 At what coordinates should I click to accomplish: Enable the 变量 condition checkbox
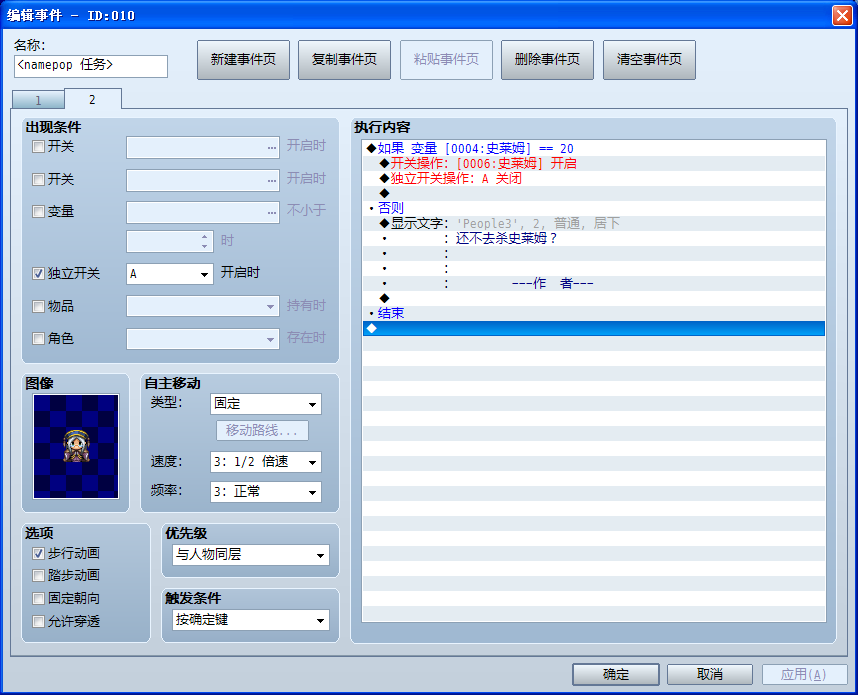[x=38, y=212]
